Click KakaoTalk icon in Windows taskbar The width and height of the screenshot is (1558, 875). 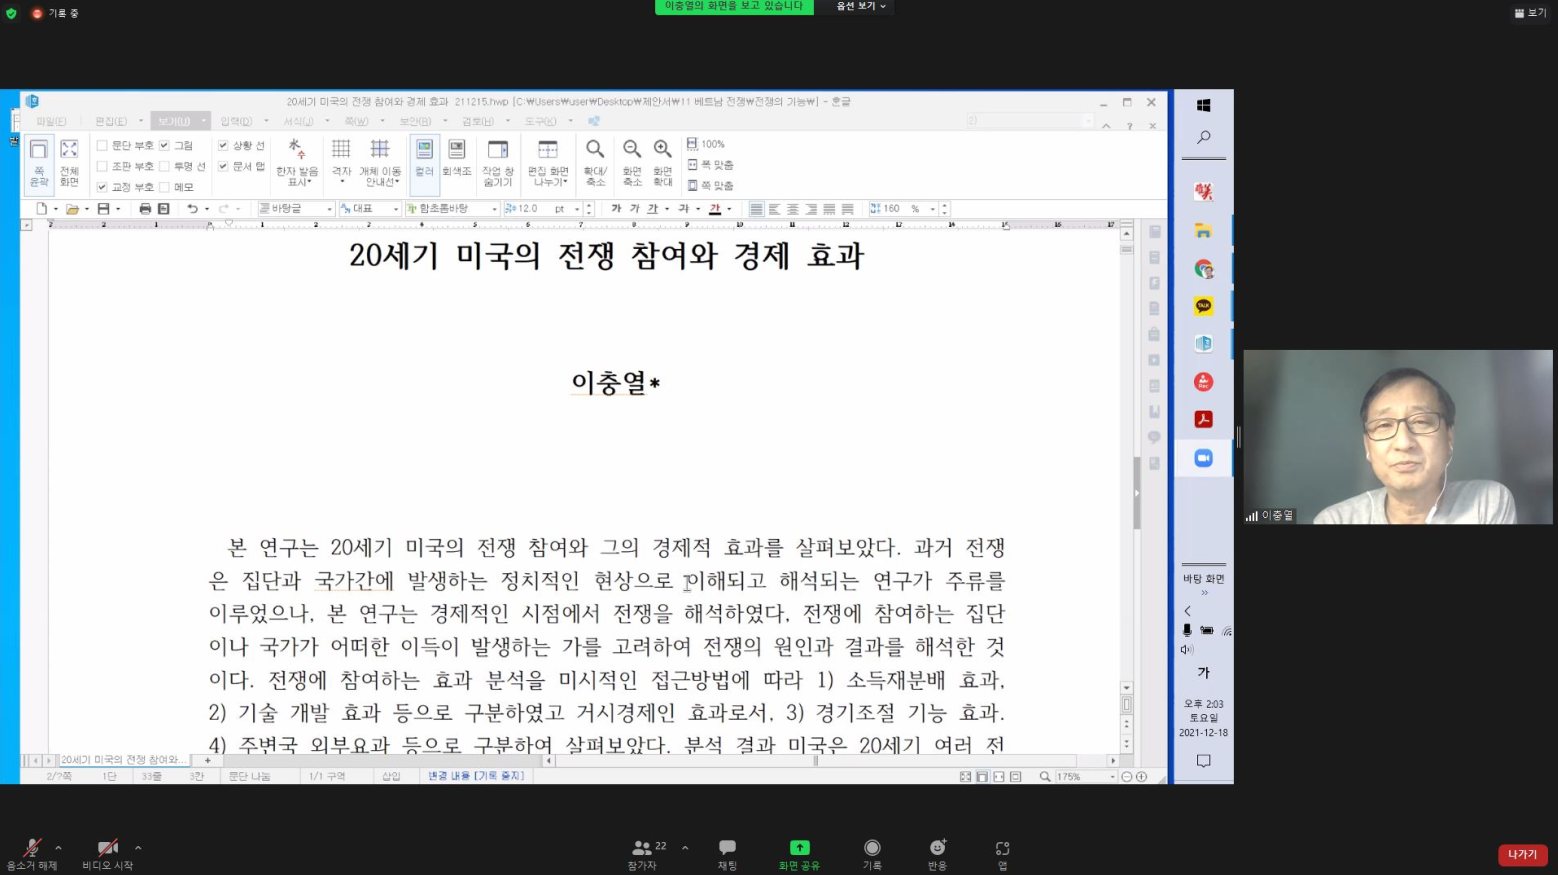1203,306
